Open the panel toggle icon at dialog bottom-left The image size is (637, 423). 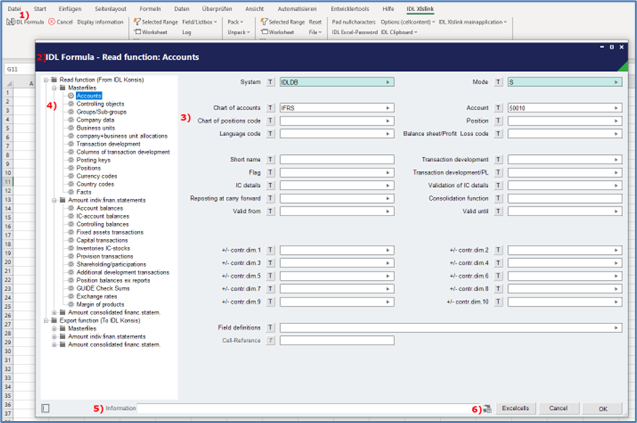coord(46,408)
